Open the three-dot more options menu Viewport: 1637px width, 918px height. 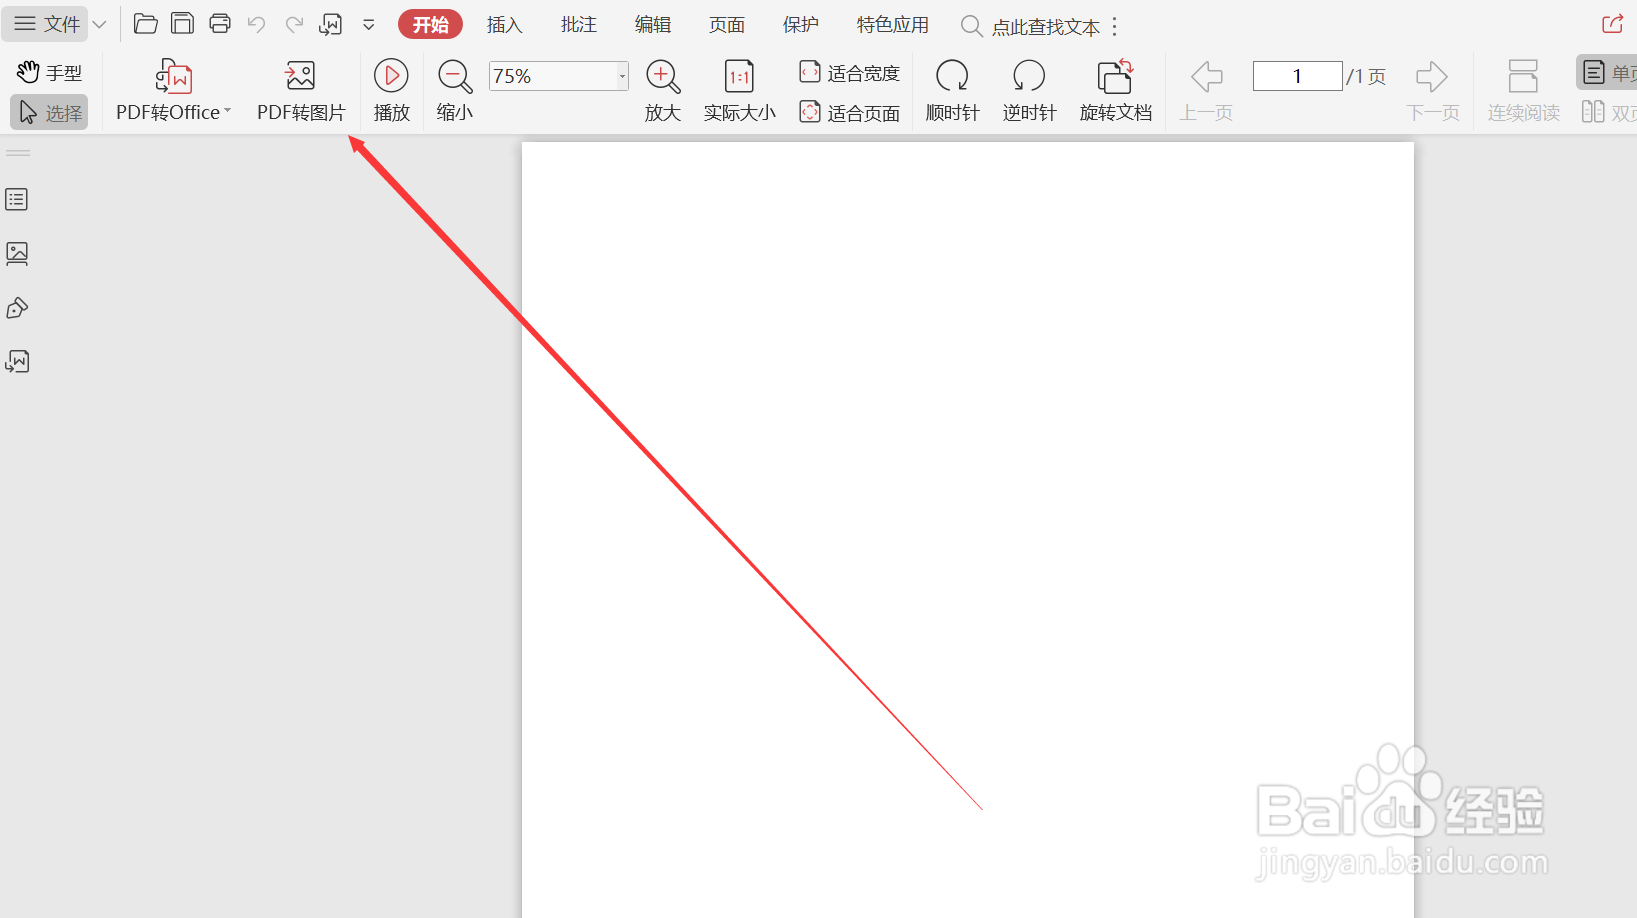click(1115, 27)
